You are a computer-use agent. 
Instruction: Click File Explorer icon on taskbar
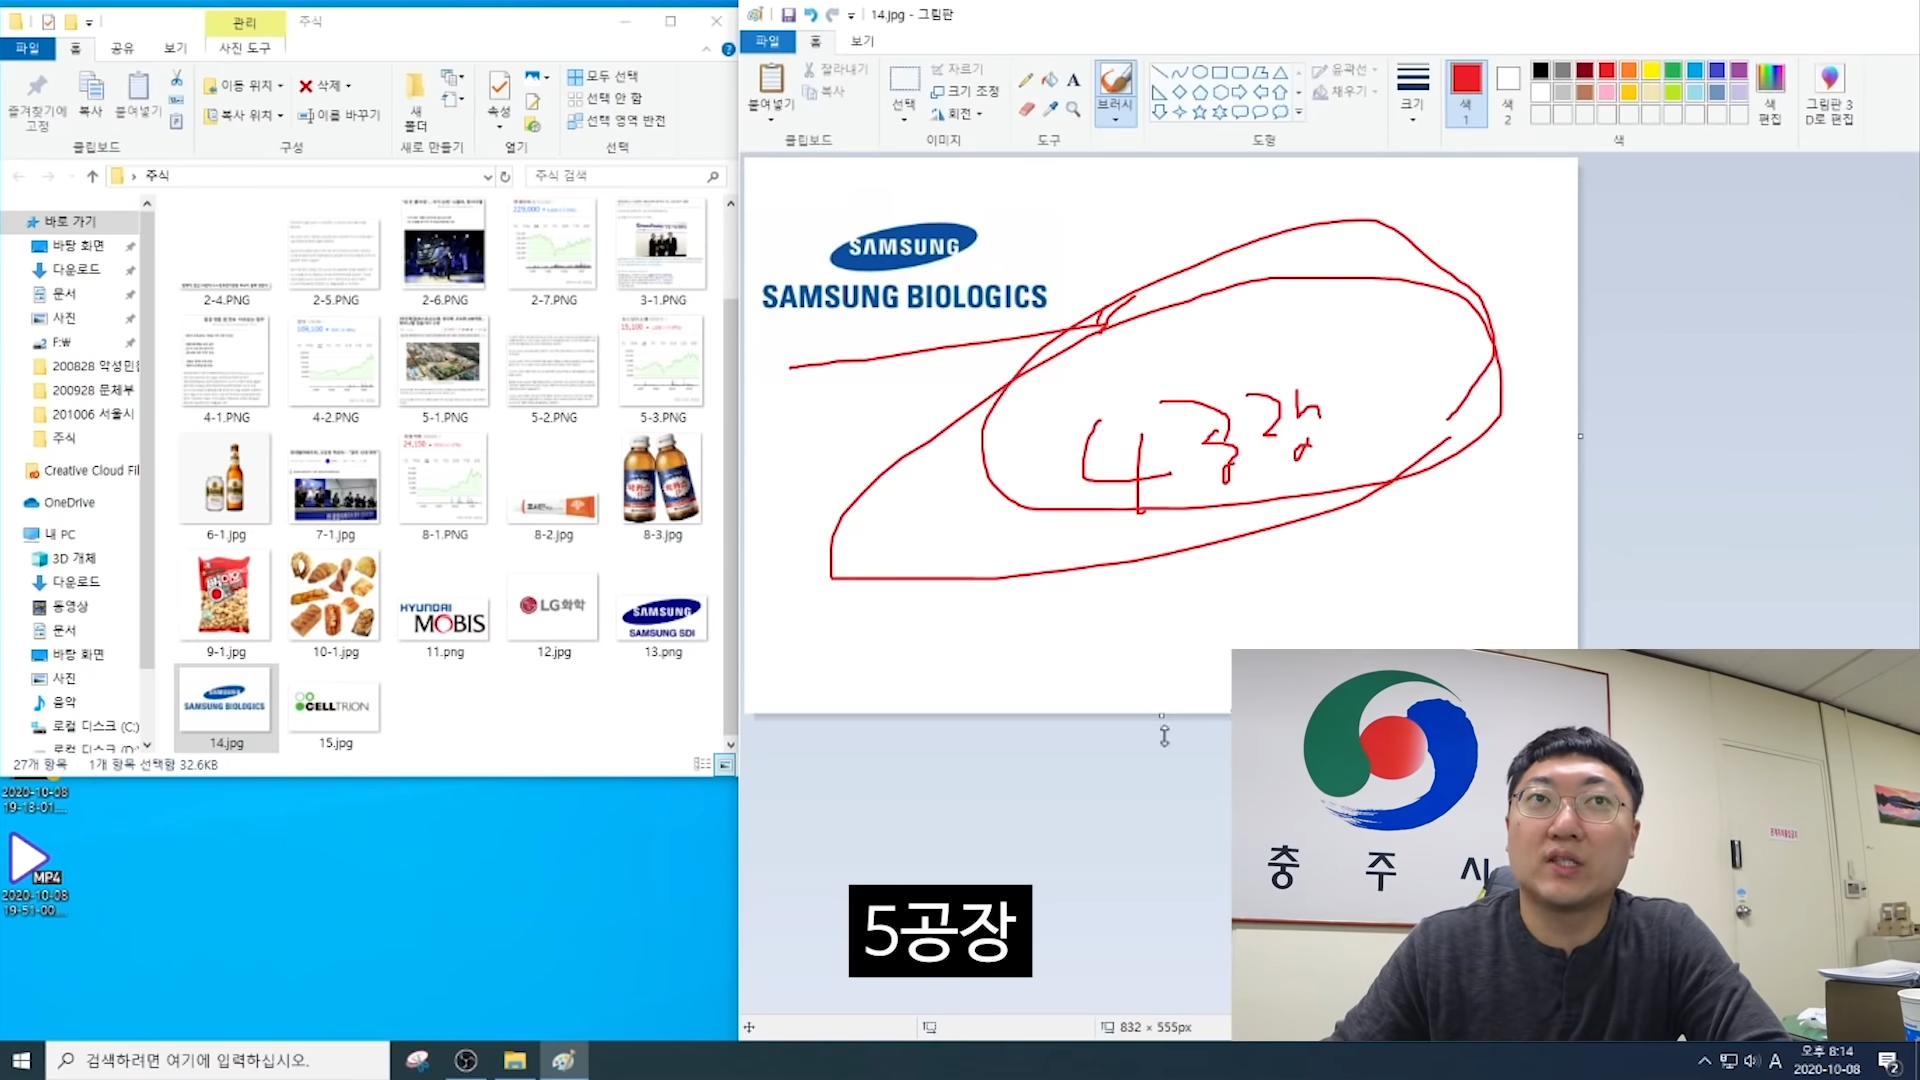515,1060
